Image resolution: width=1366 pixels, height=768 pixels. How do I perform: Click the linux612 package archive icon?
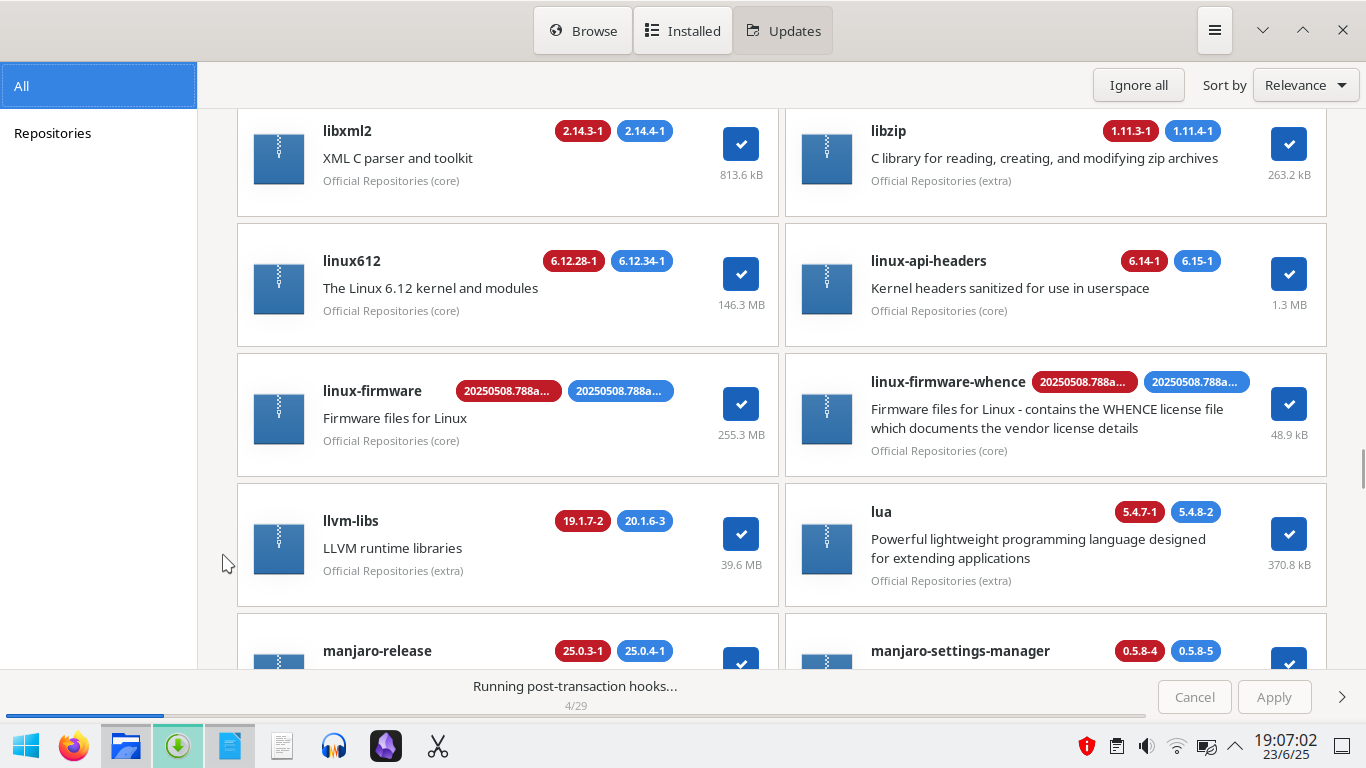pos(279,289)
